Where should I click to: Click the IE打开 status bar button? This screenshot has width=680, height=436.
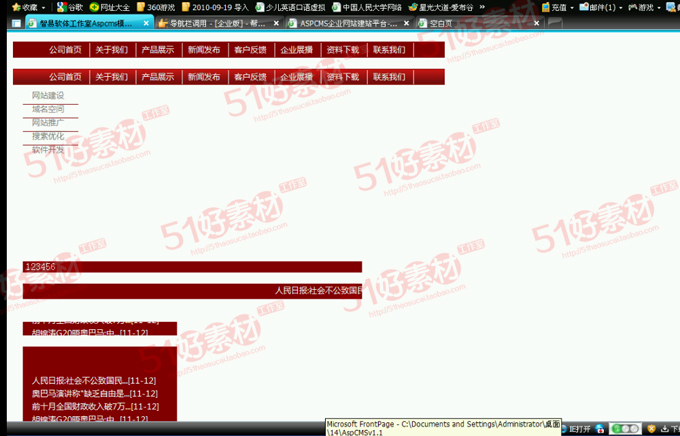[x=575, y=429]
